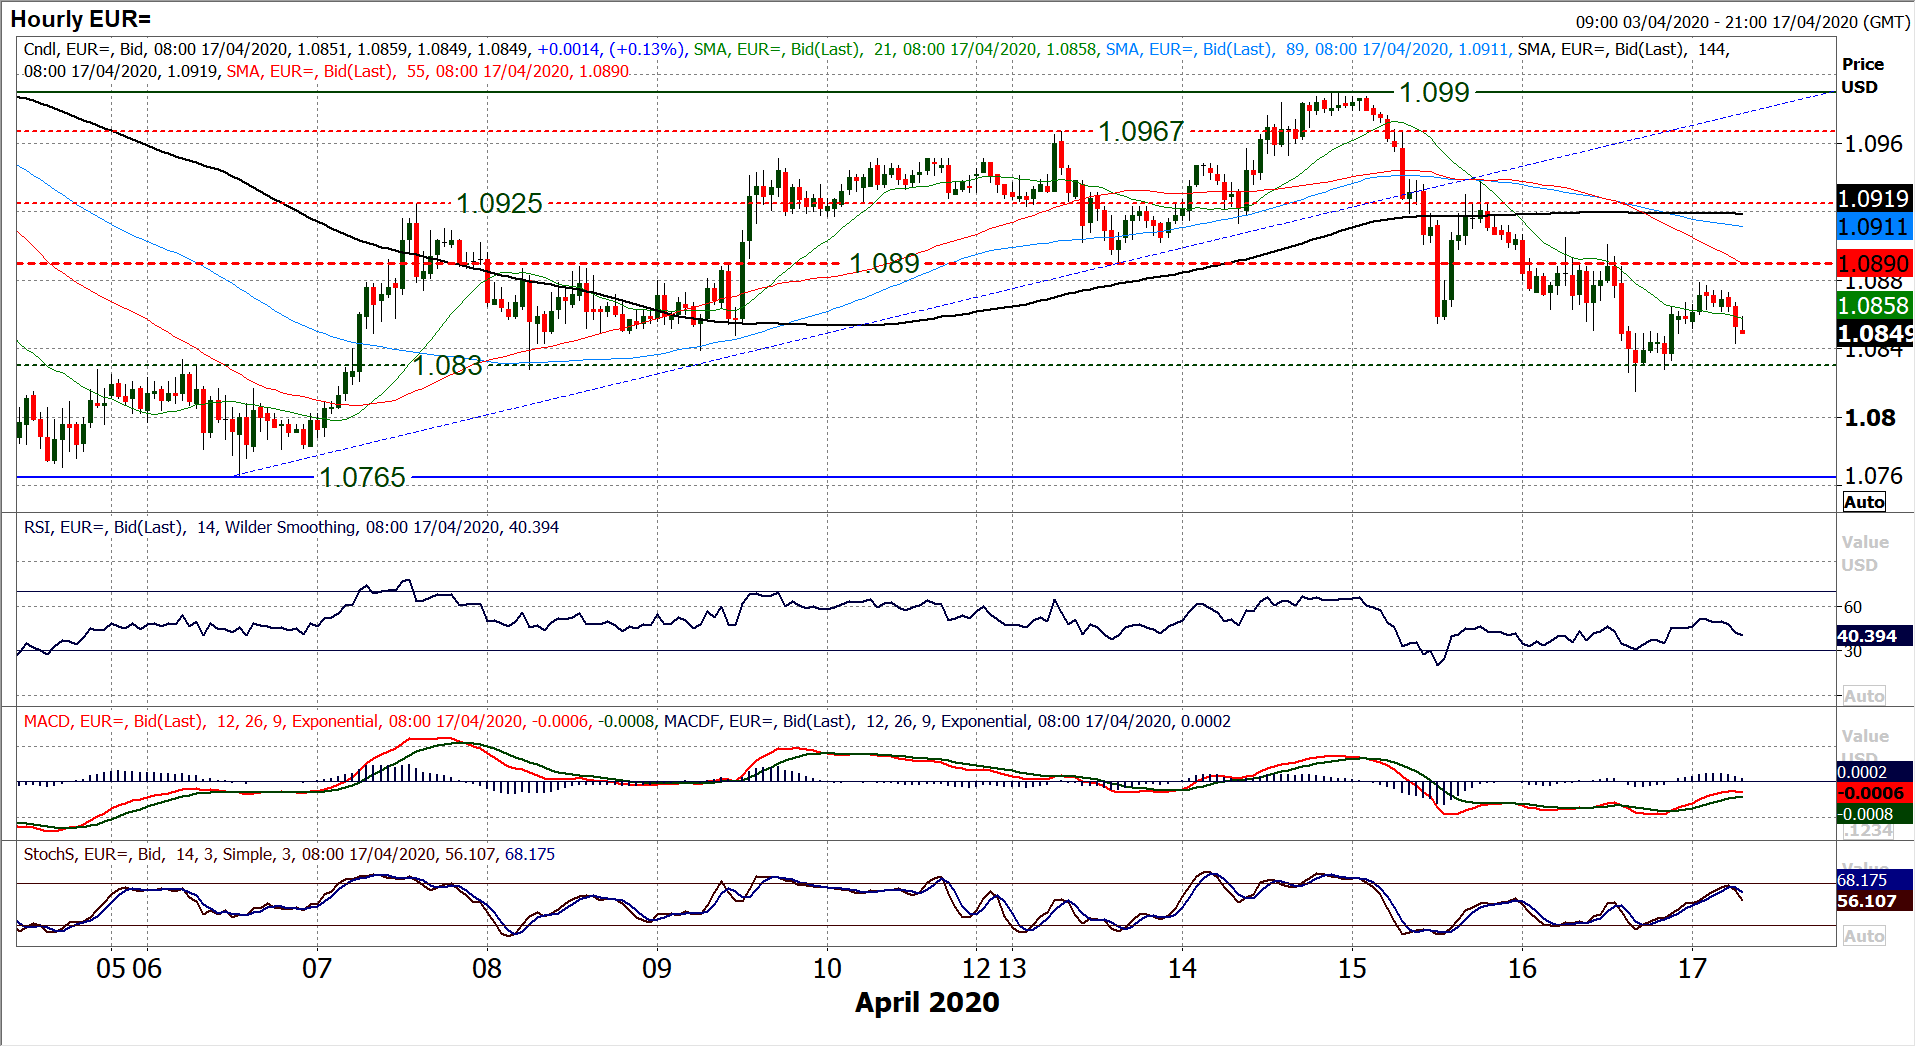Click the 07 date label on time axis
Viewport: 1916px width, 1047px height.
(x=317, y=968)
